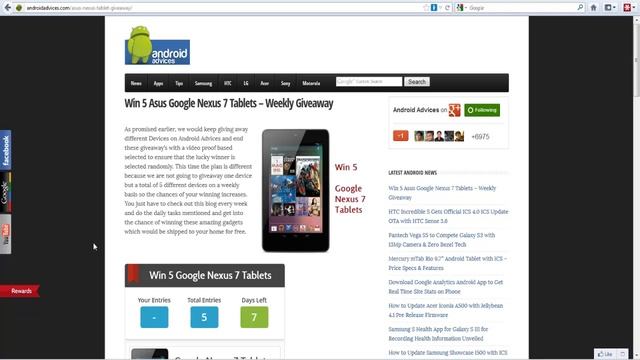Go to the browser home page icon
This screenshot has width=640, height=360.
(593, 8)
